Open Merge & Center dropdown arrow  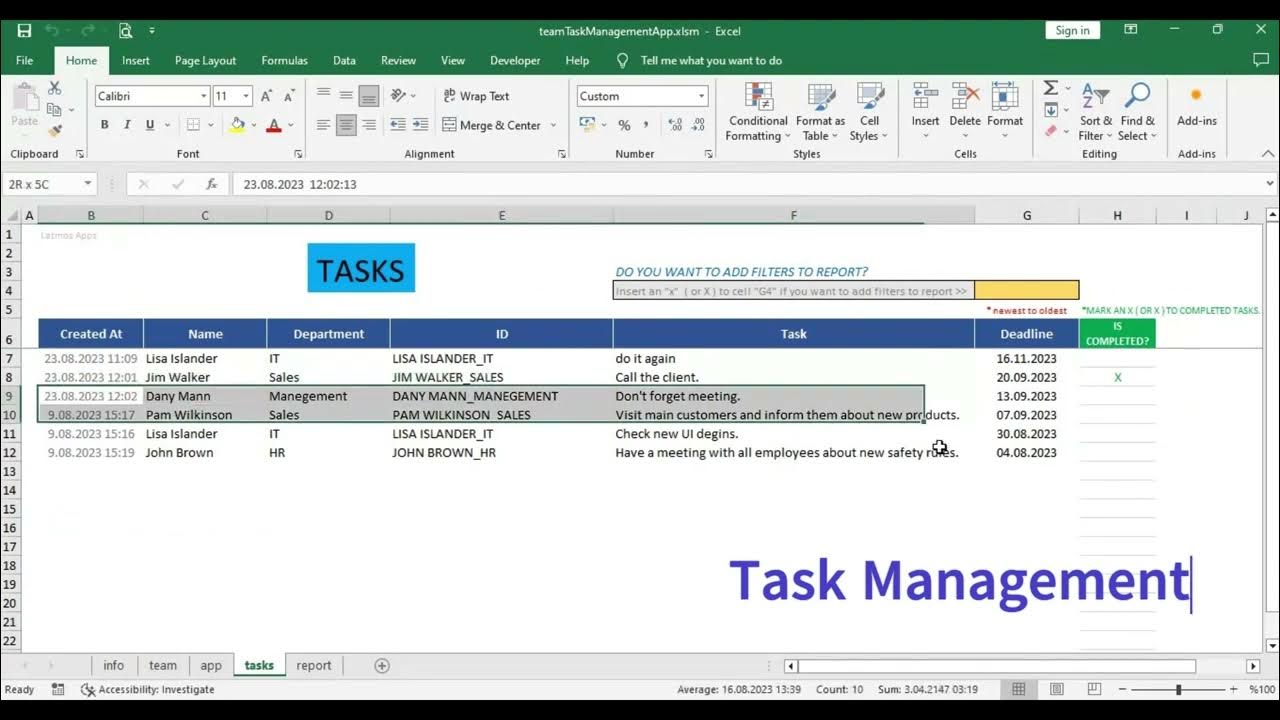click(553, 125)
